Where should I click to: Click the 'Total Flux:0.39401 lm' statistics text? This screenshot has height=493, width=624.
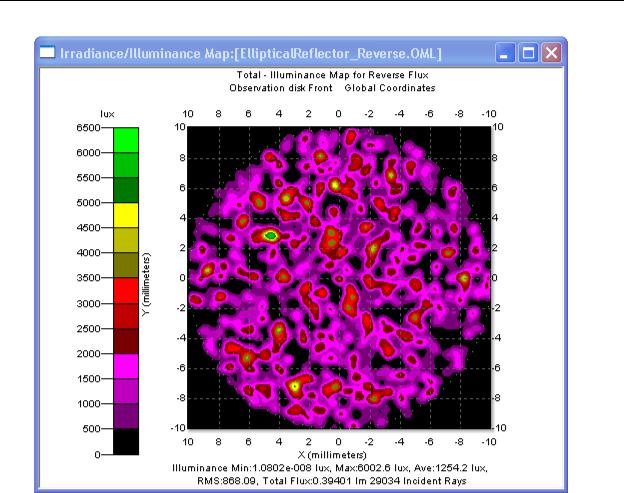coord(314,481)
